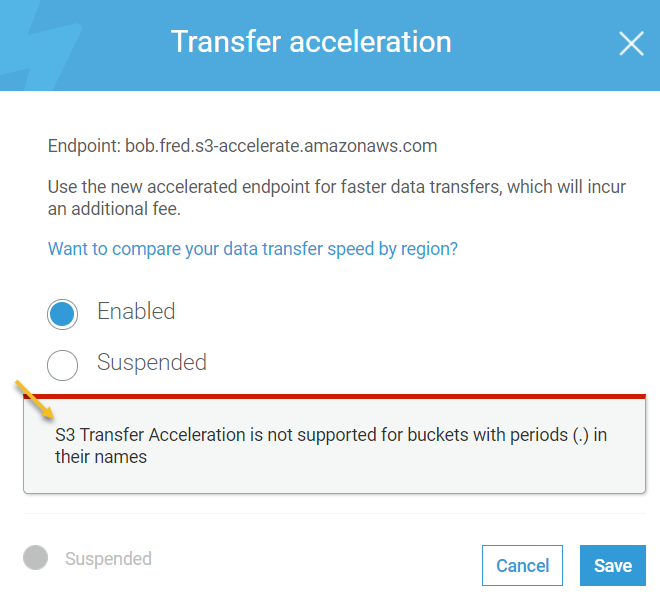This screenshot has height=601, width=660.
Task: Click the Suspended label beside the radio
Action: pyautogui.click(x=152, y=363)
